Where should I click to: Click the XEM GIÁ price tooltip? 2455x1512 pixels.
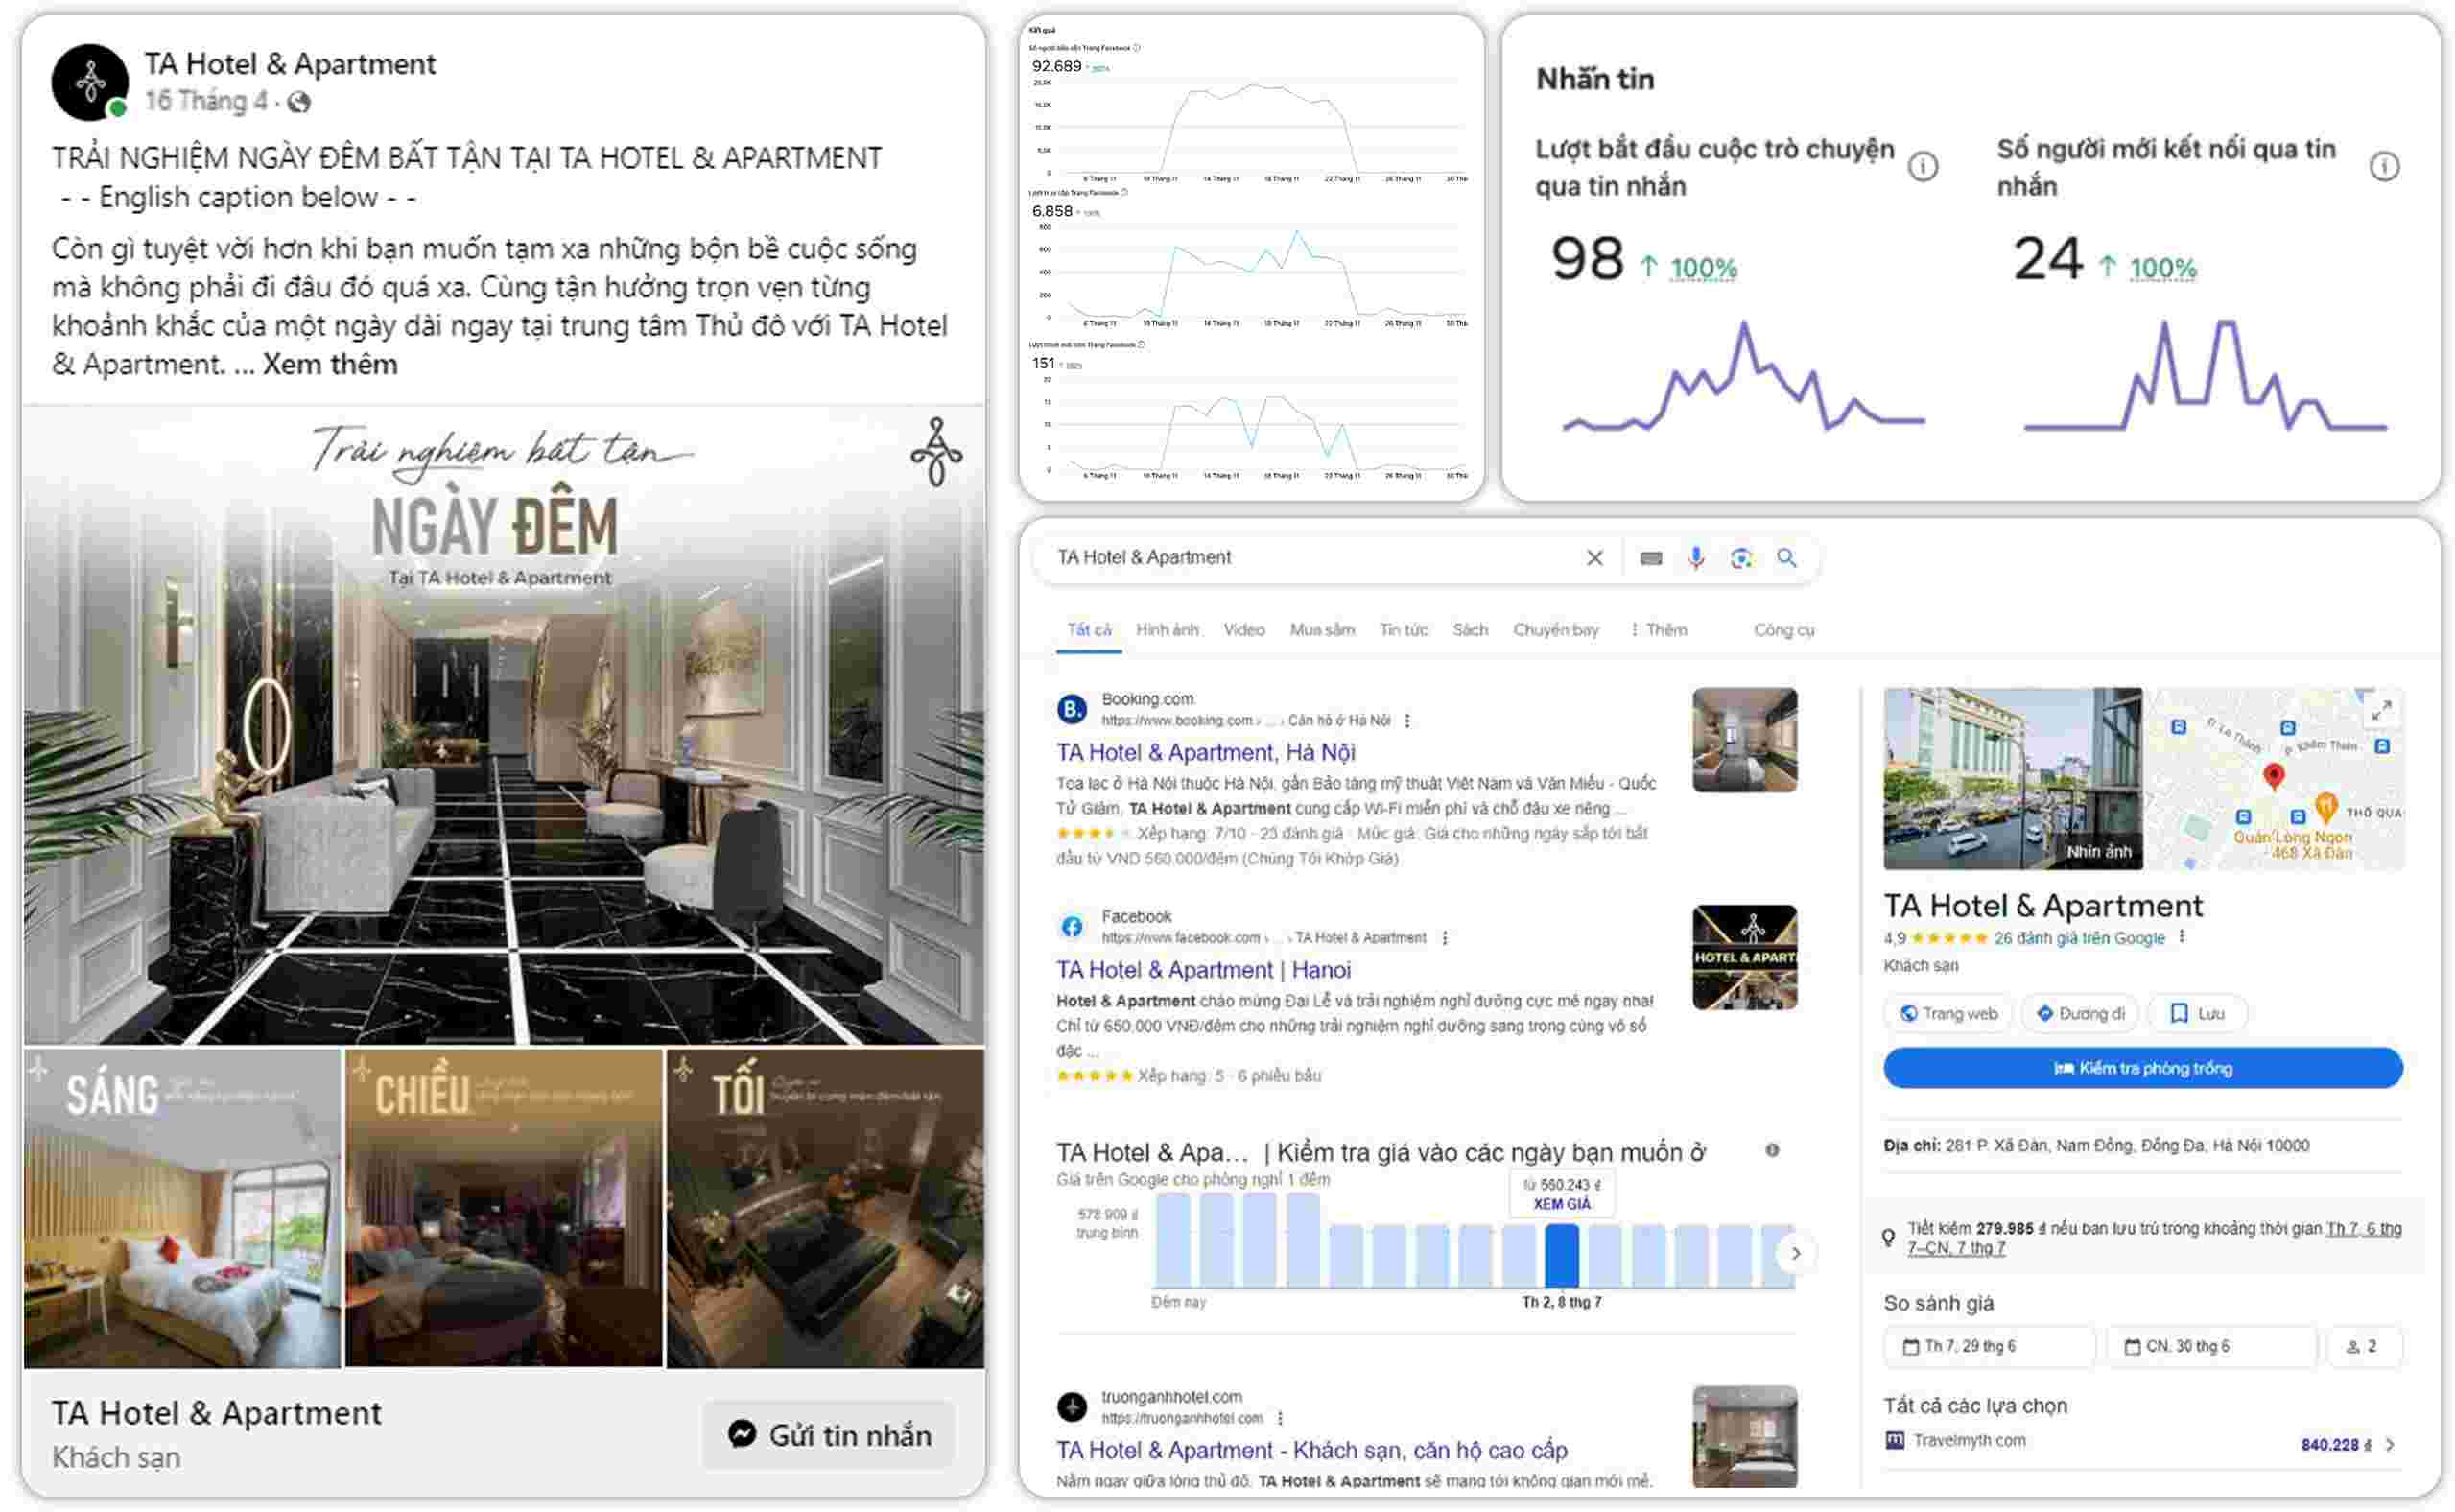(1561, 1194)
